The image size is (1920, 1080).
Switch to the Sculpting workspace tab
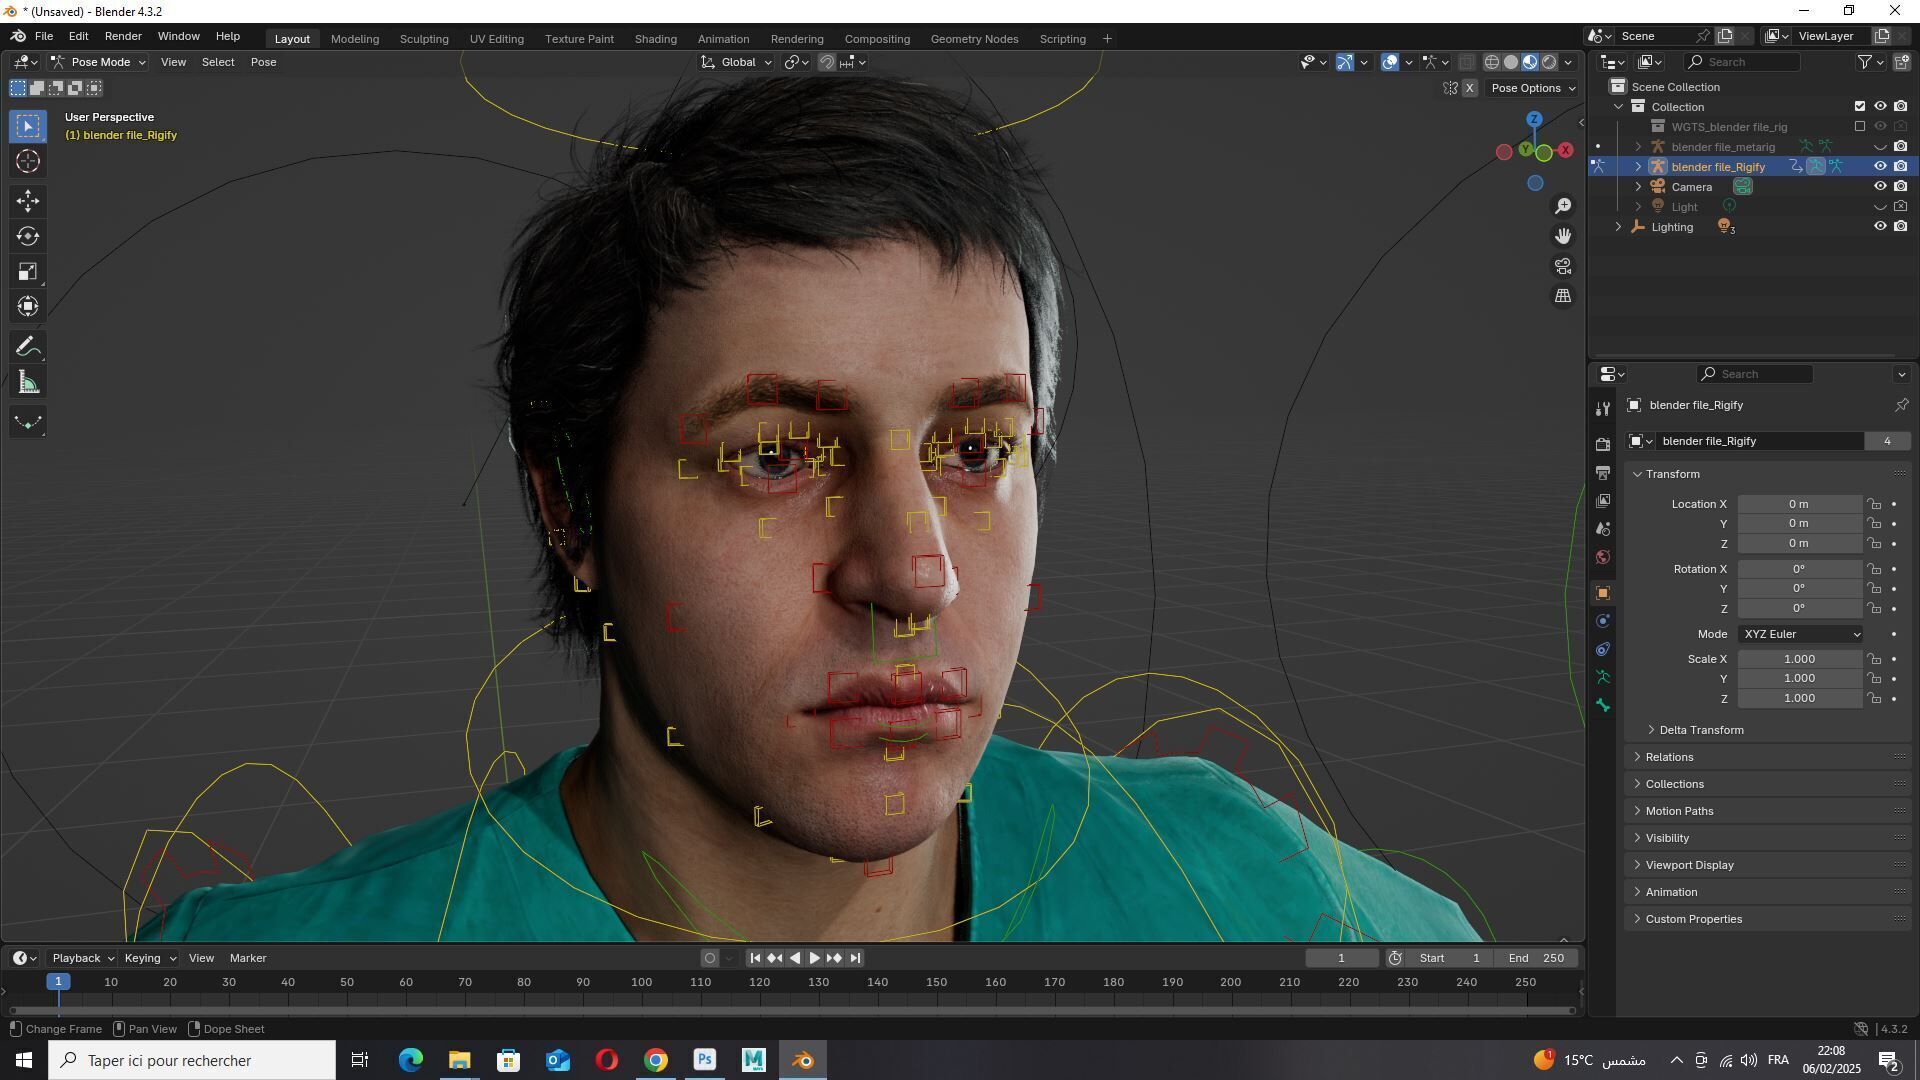click(x=424, y=39)
